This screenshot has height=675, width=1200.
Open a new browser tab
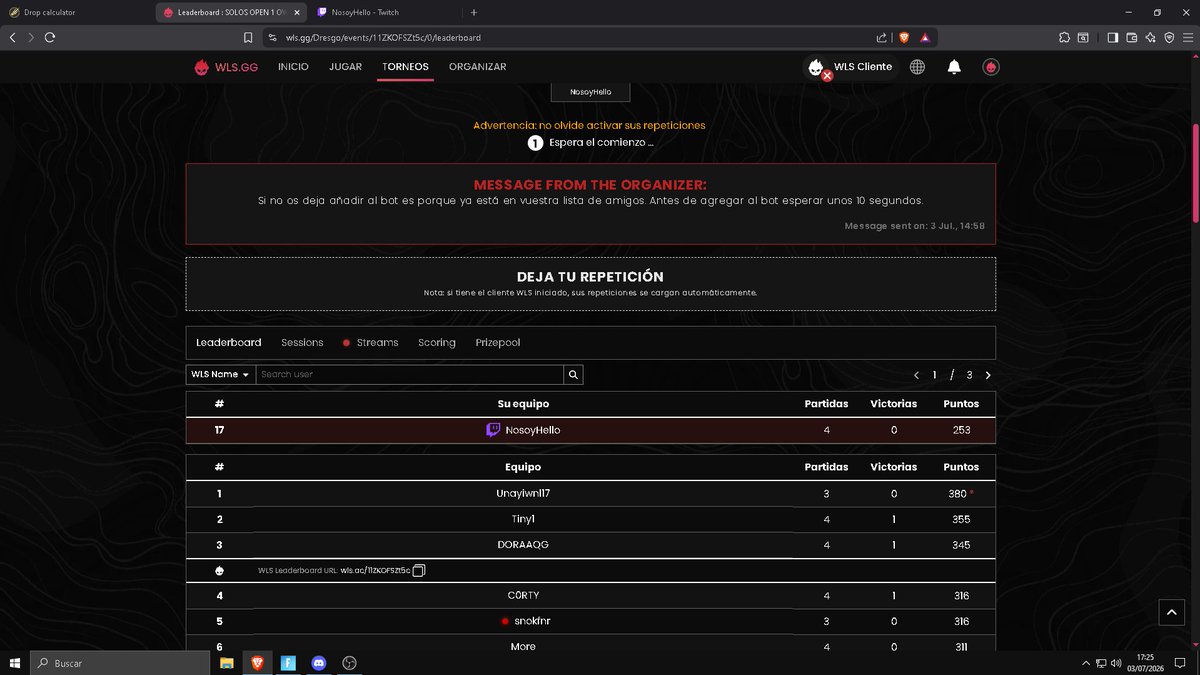point(473,12)
